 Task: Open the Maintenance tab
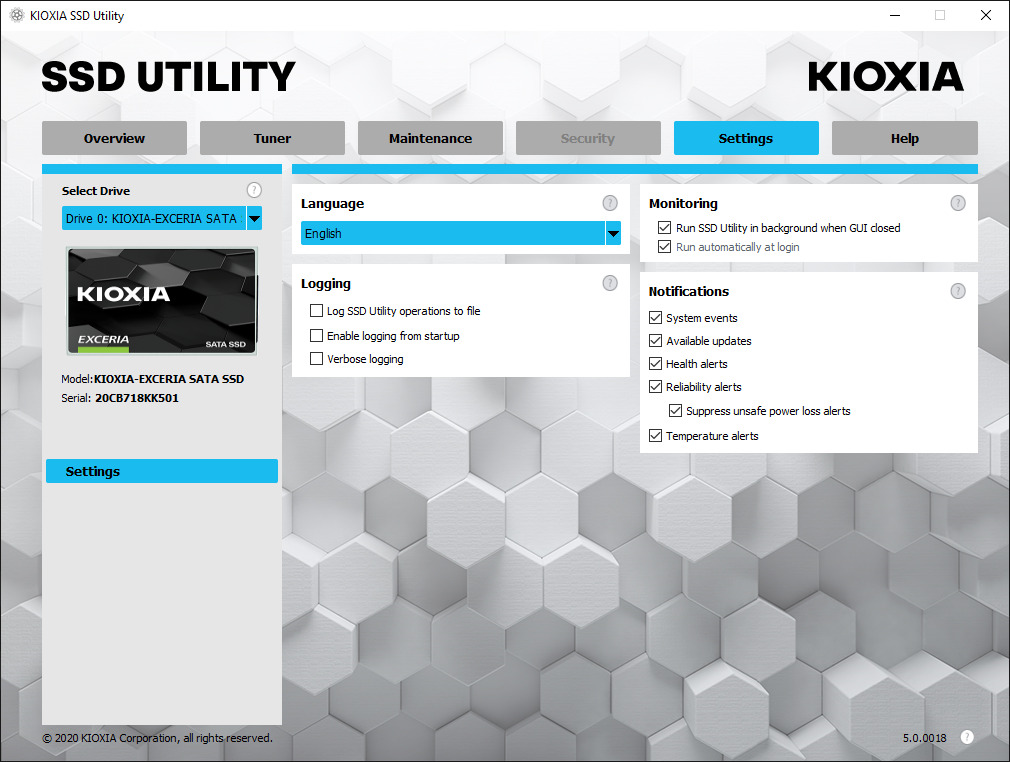click(x=430, y=138)
